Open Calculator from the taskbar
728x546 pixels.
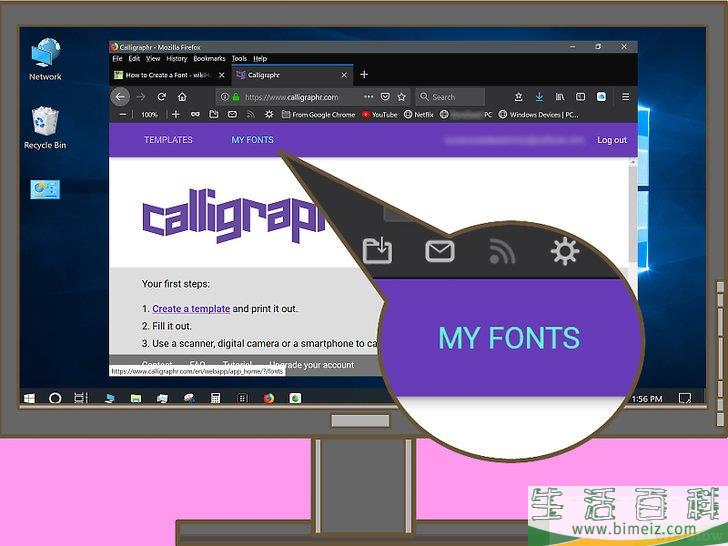pos(215,398)
